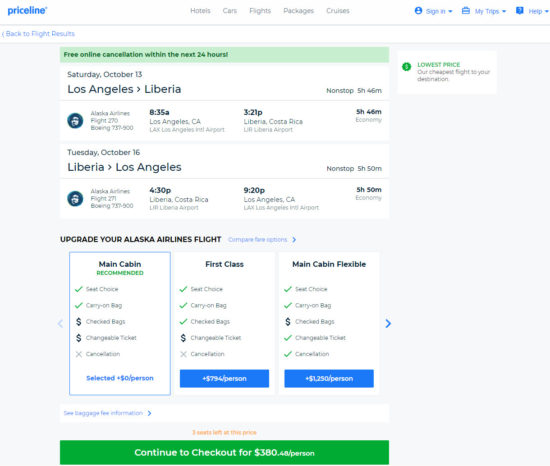The image size is (550, 466).
Task: Click Changeable Ticket checkmark in Main Cabin Flexible
Action: coord(288,338)
